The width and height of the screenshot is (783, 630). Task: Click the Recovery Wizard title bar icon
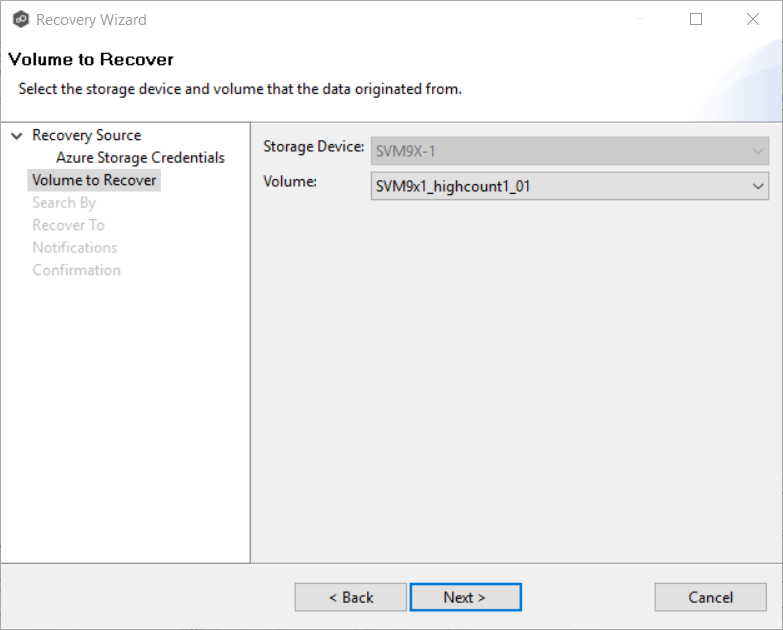coord(21,19)
